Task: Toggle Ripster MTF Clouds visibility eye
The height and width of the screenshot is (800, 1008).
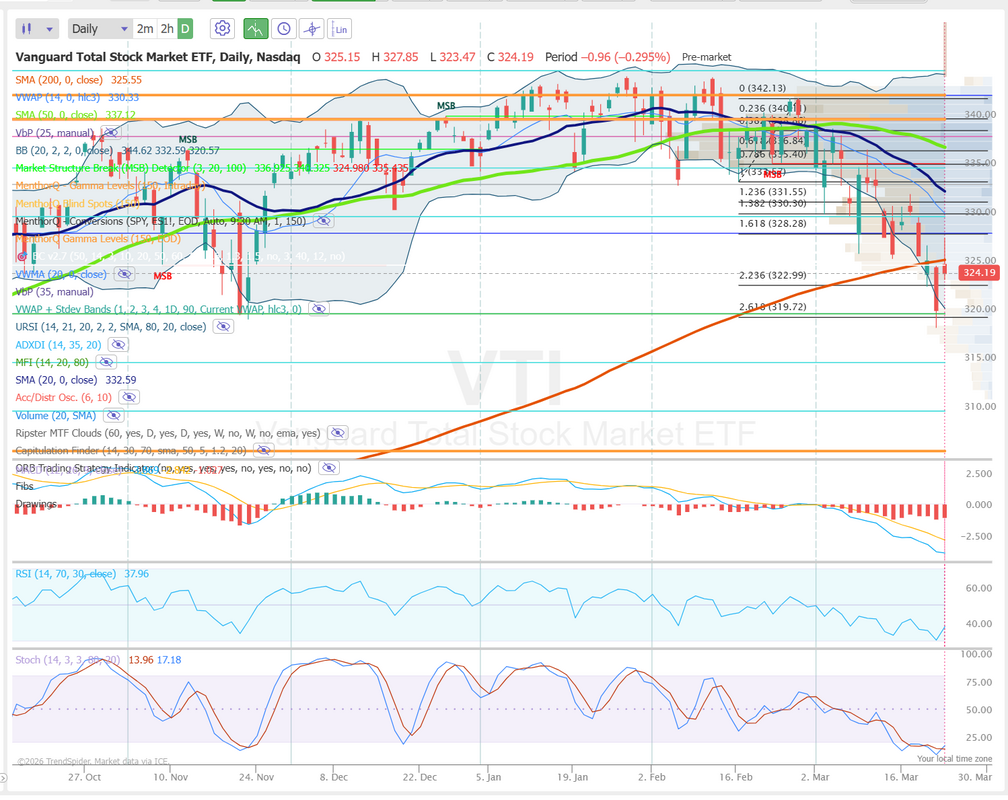Action: pyautogui.click(x=337, y=433)
